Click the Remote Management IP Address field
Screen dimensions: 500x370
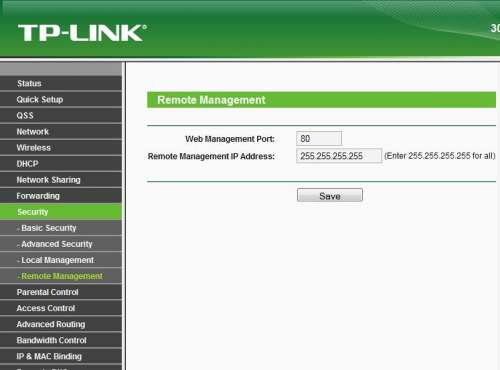339,156
